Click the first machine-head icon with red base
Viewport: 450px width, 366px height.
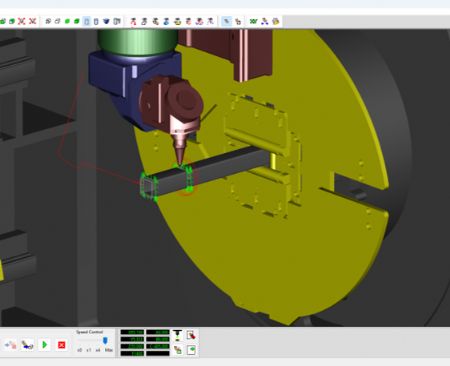[133, 21]
